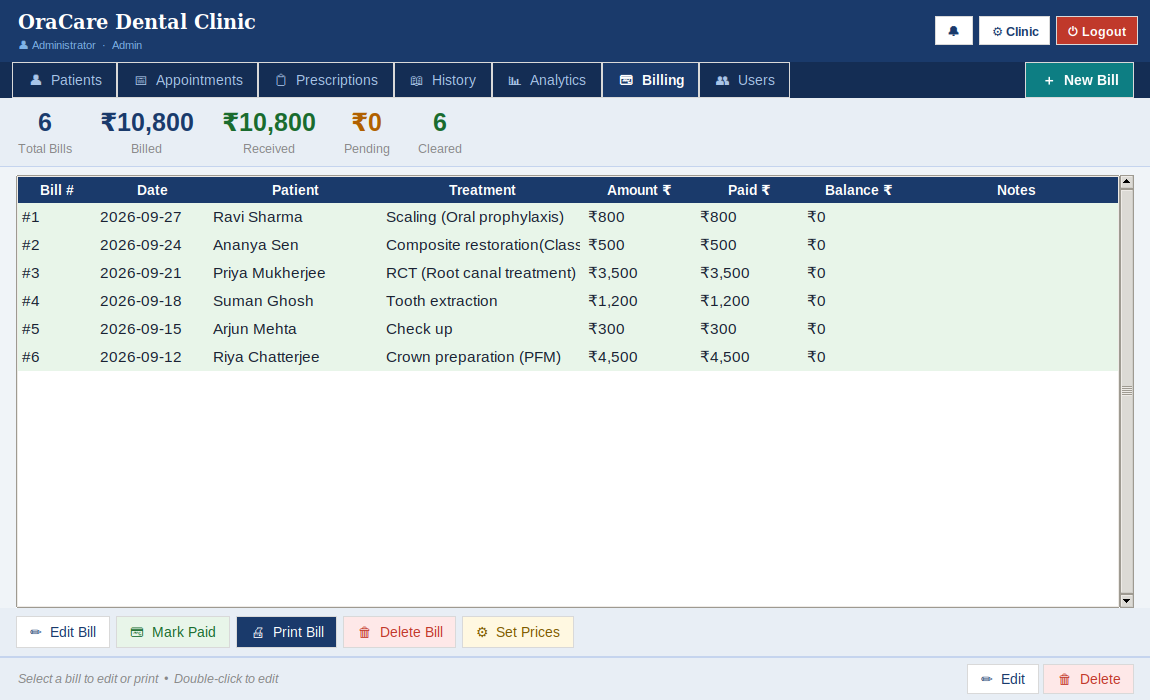Create a New Bill

[1079, 80]
